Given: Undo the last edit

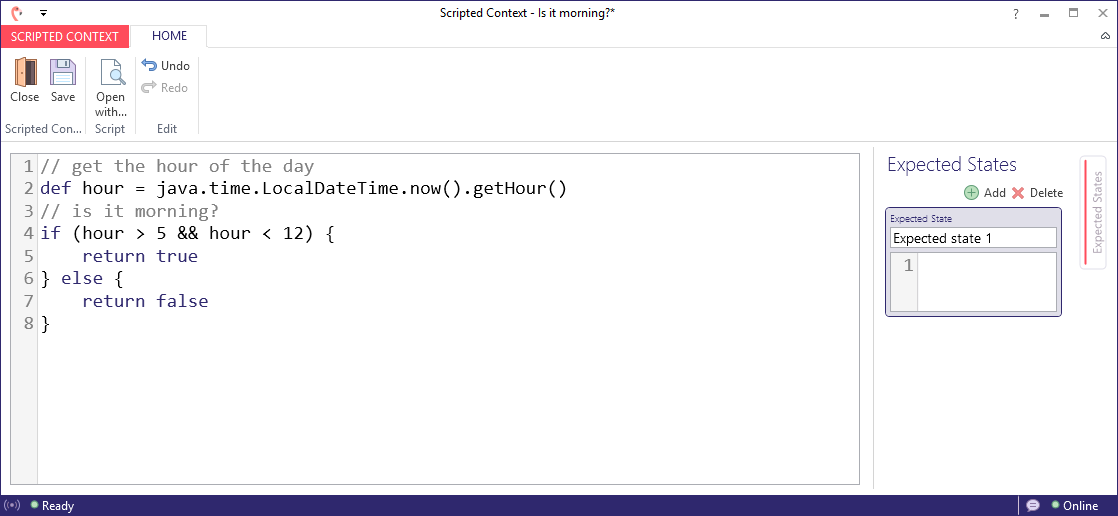Looking at the screenshot, I should click(166, 66).
